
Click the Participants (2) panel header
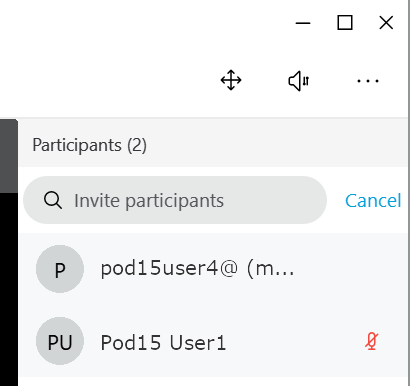89,145
